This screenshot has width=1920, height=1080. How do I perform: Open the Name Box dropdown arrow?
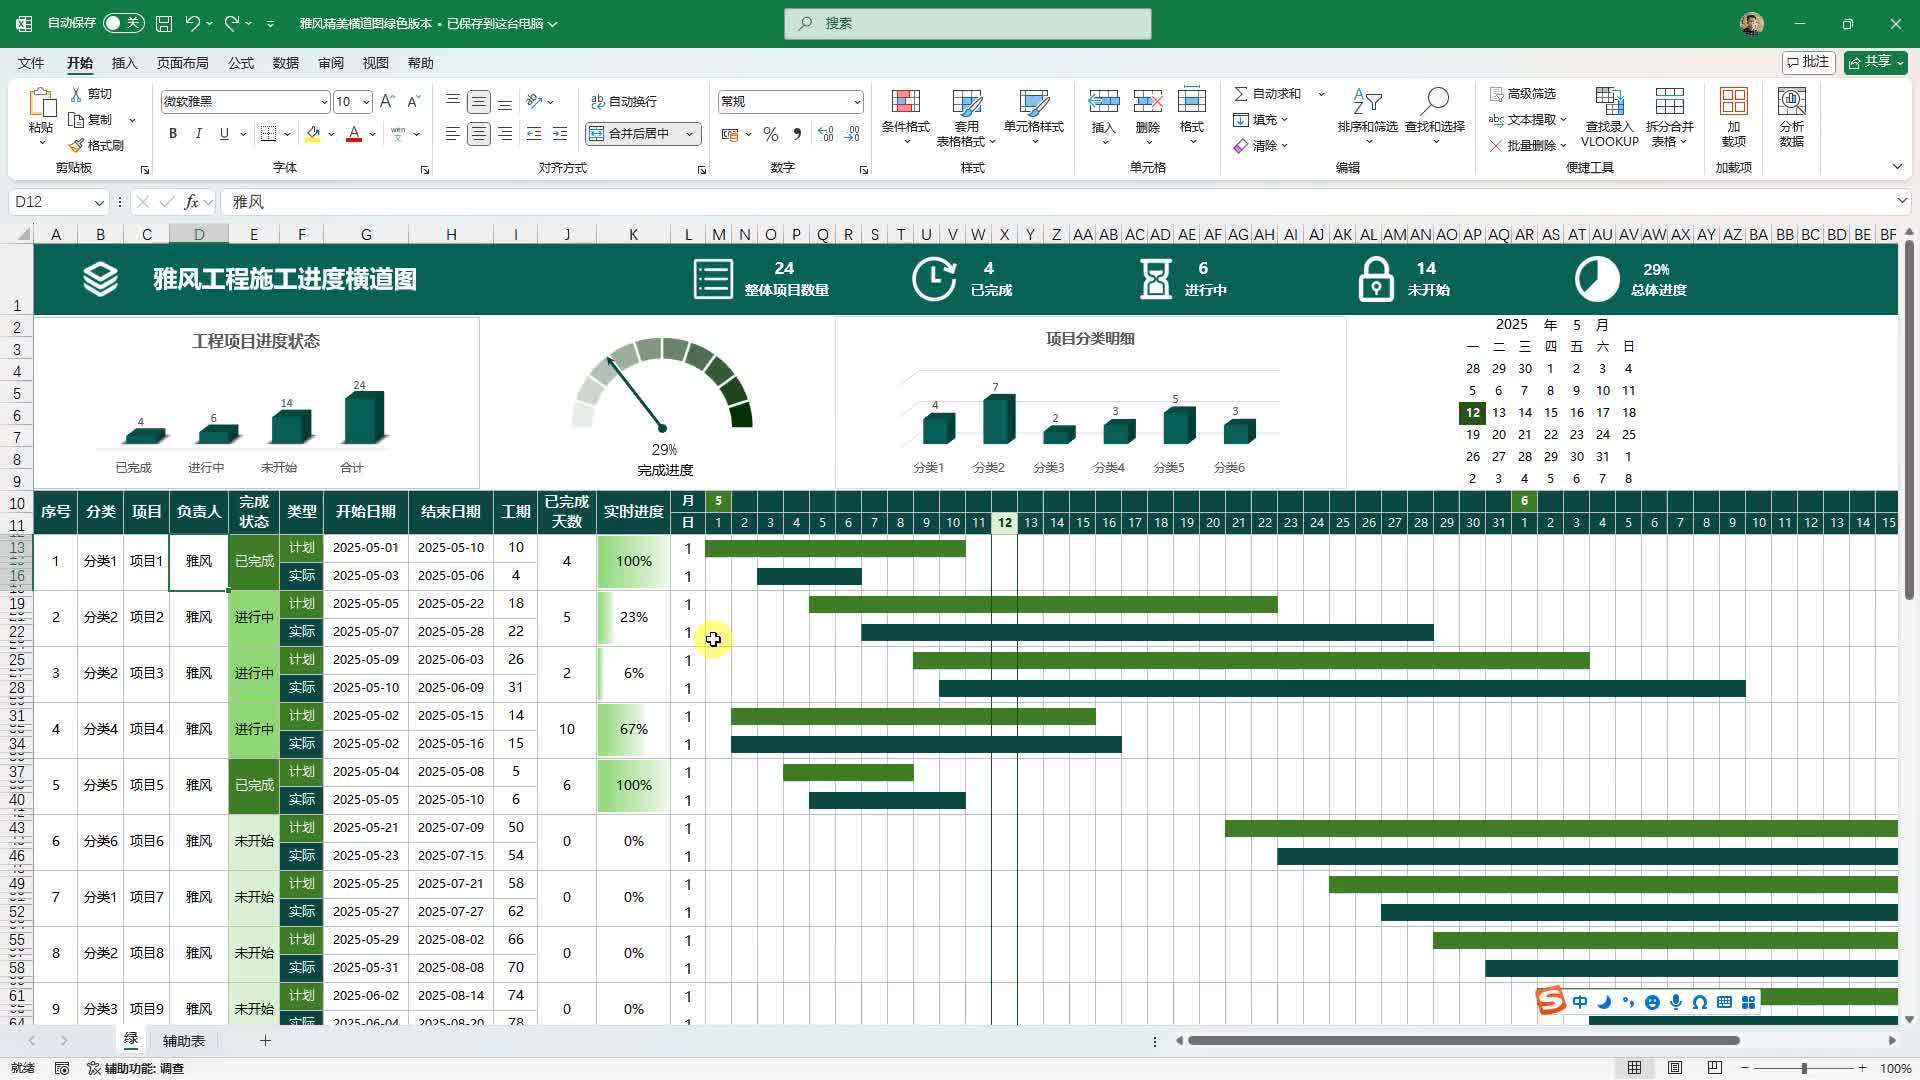point(98,203)
